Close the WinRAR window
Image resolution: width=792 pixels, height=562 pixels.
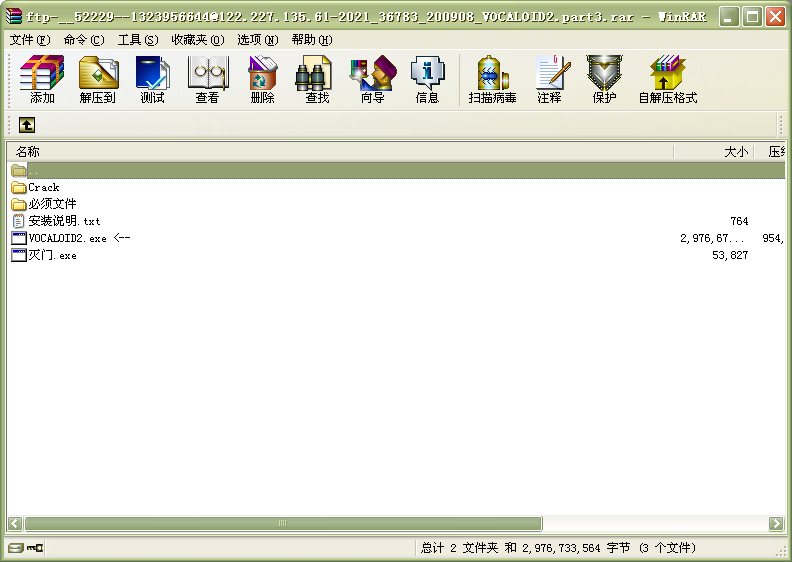[x=775, y=17]
